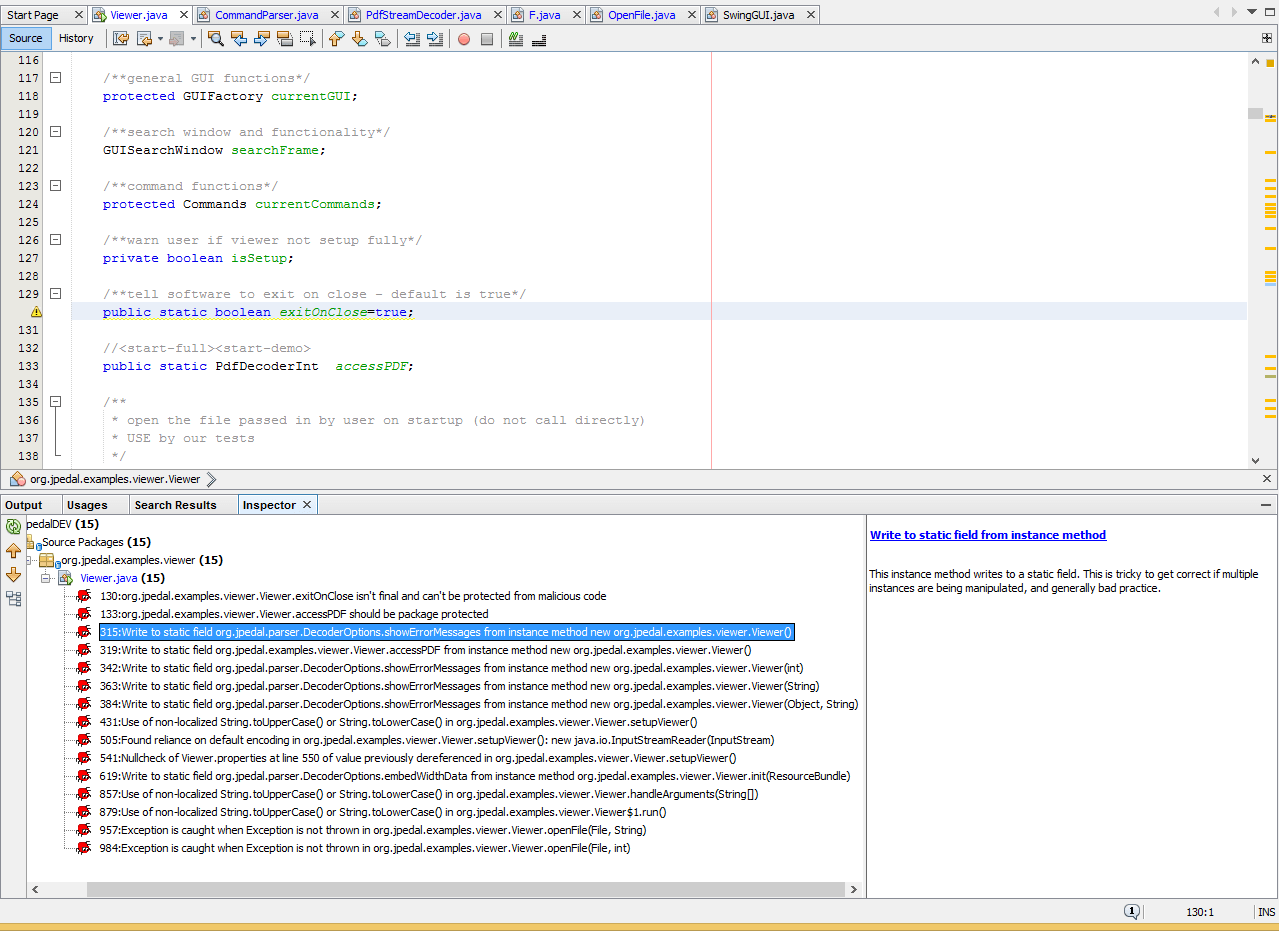Collapse the Viewer.java tree node
The width and height of the screenshot is (1279, 931).
[x=46, y=578]
